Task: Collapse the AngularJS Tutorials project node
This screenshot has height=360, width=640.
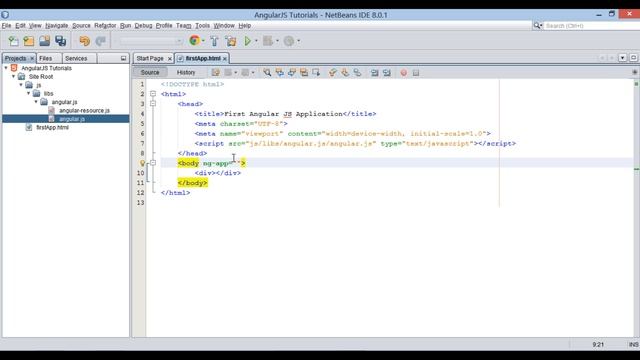Action: click(x=6, y=68)
